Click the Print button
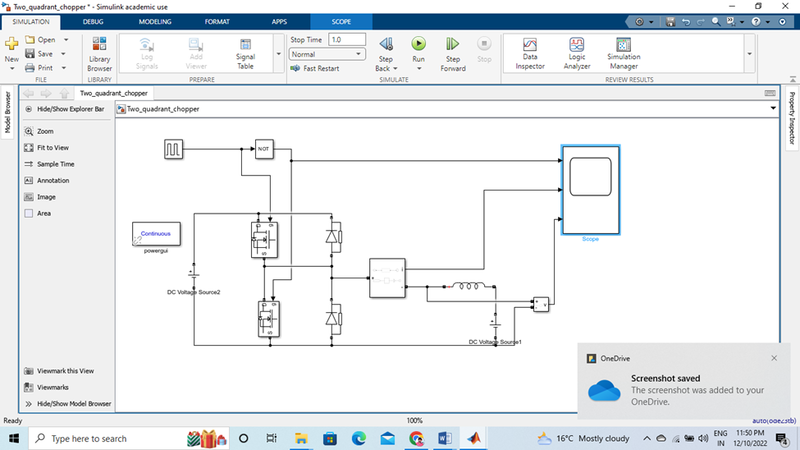800x450 pixels. [39, 68]
